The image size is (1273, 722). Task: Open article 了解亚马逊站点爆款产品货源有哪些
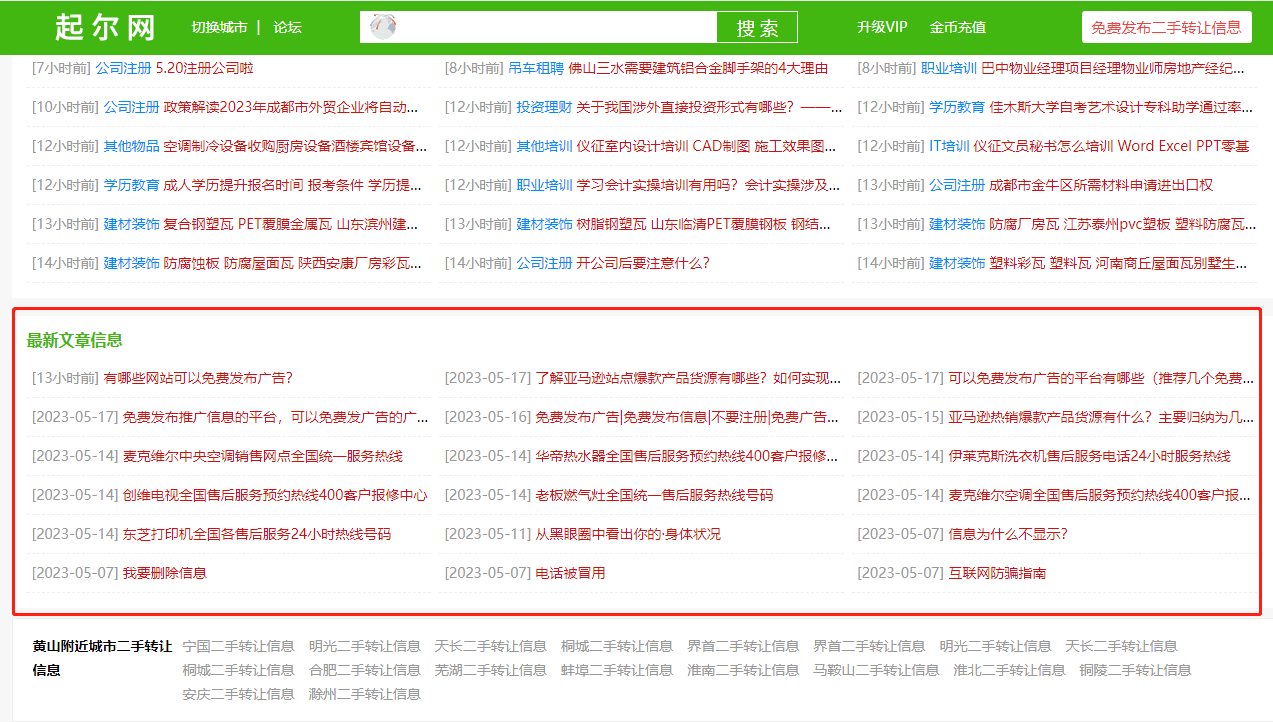point(688,378)
